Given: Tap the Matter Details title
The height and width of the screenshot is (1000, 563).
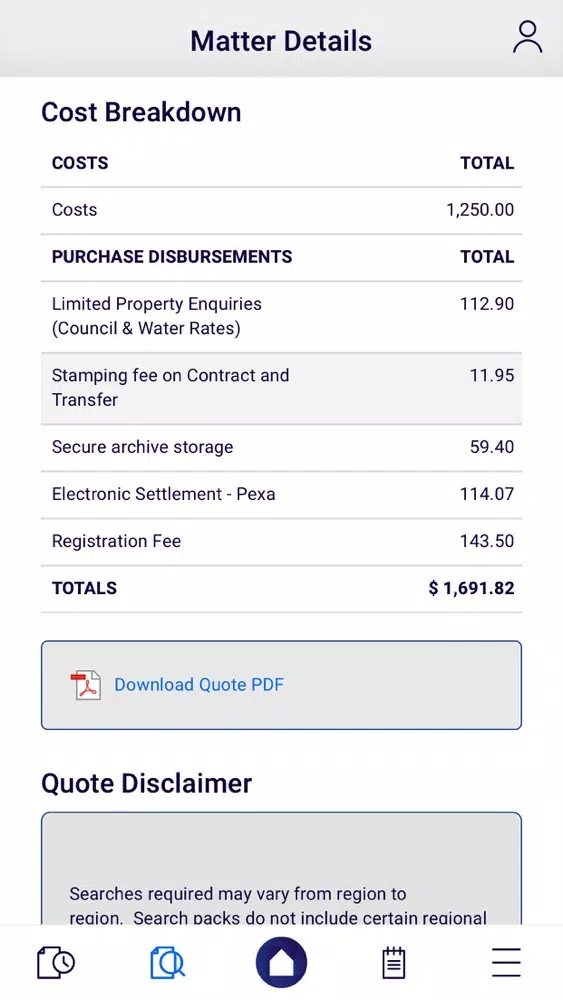Looking at the screenshot, I should [281, 41].
